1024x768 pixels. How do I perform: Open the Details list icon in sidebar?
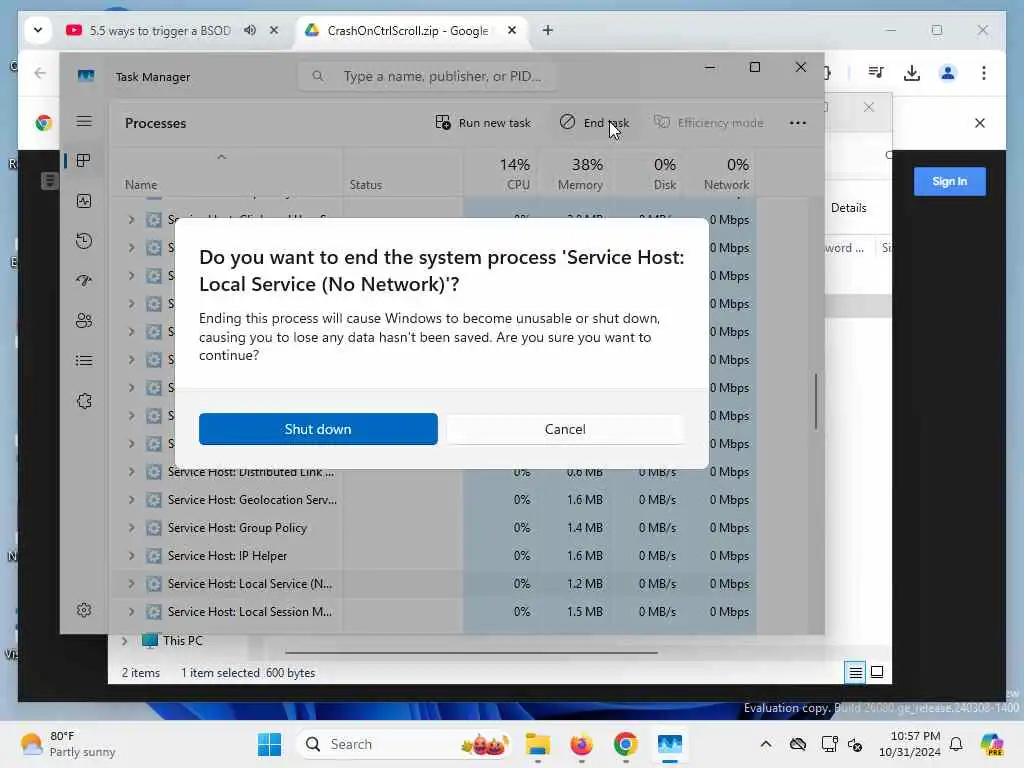tap(84, 360)
